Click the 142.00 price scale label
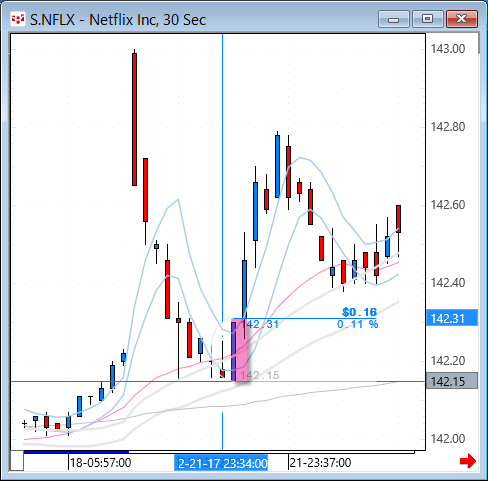 (448, 439)
